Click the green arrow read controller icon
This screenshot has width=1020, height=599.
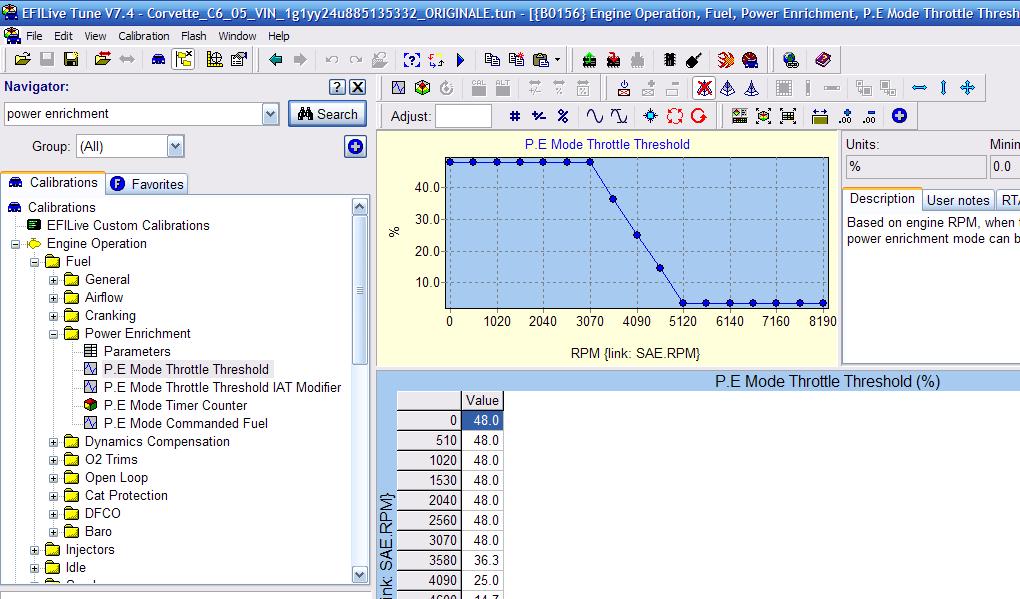point(589,60)
